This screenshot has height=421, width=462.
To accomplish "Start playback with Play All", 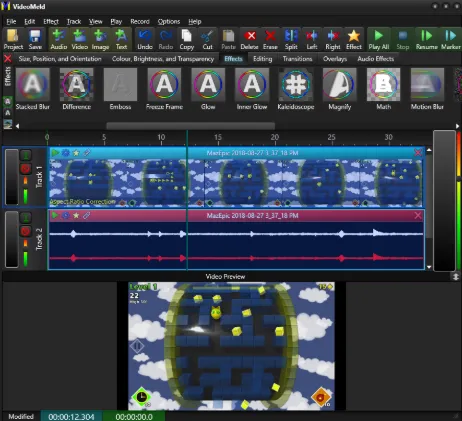I will (379, 40).
